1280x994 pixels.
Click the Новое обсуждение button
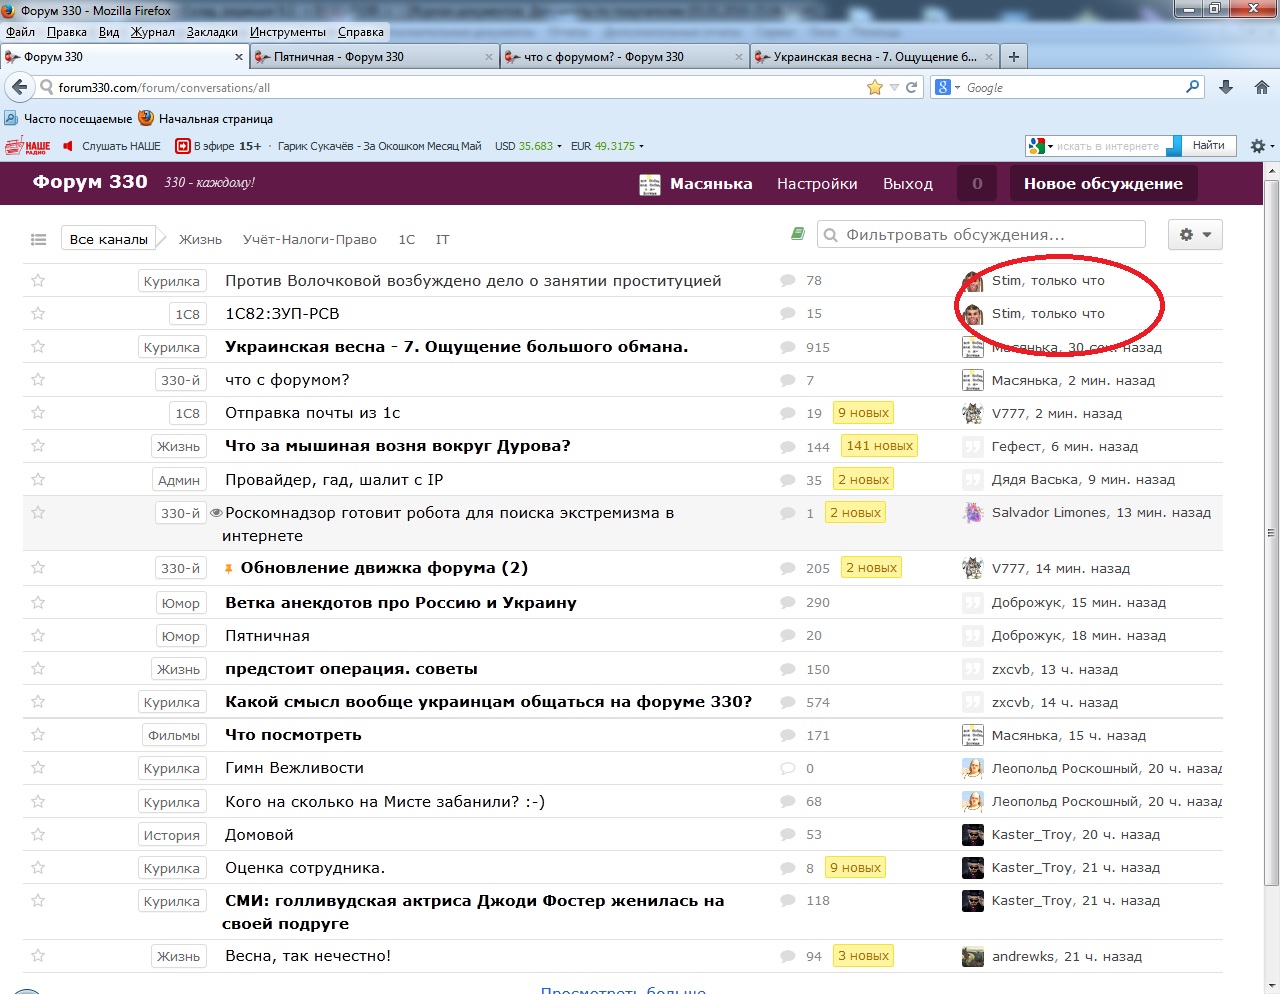1103,184
